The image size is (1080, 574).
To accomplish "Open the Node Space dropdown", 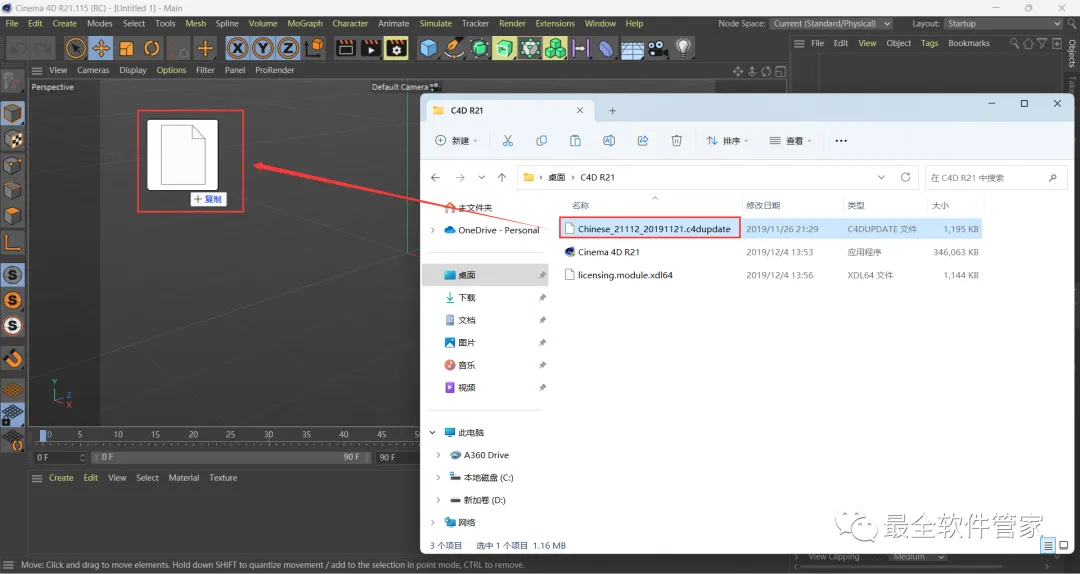I will [831, 23].
